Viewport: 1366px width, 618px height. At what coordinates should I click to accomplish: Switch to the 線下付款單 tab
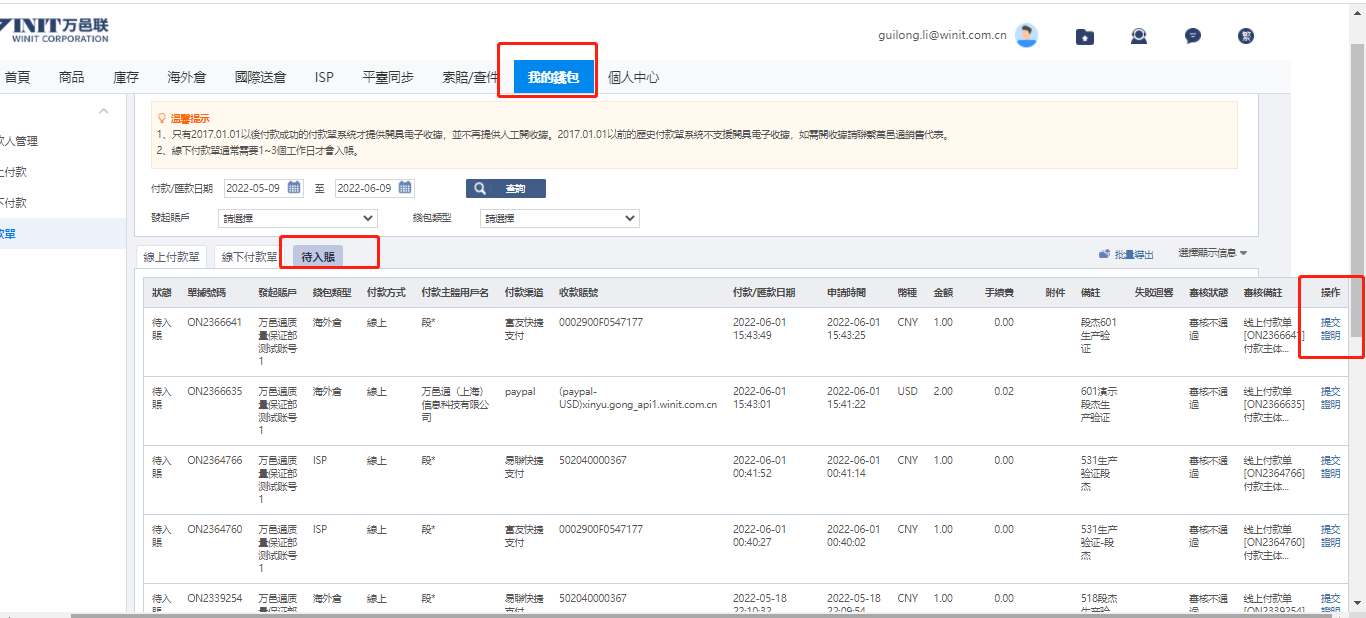[x=249, y=257]
